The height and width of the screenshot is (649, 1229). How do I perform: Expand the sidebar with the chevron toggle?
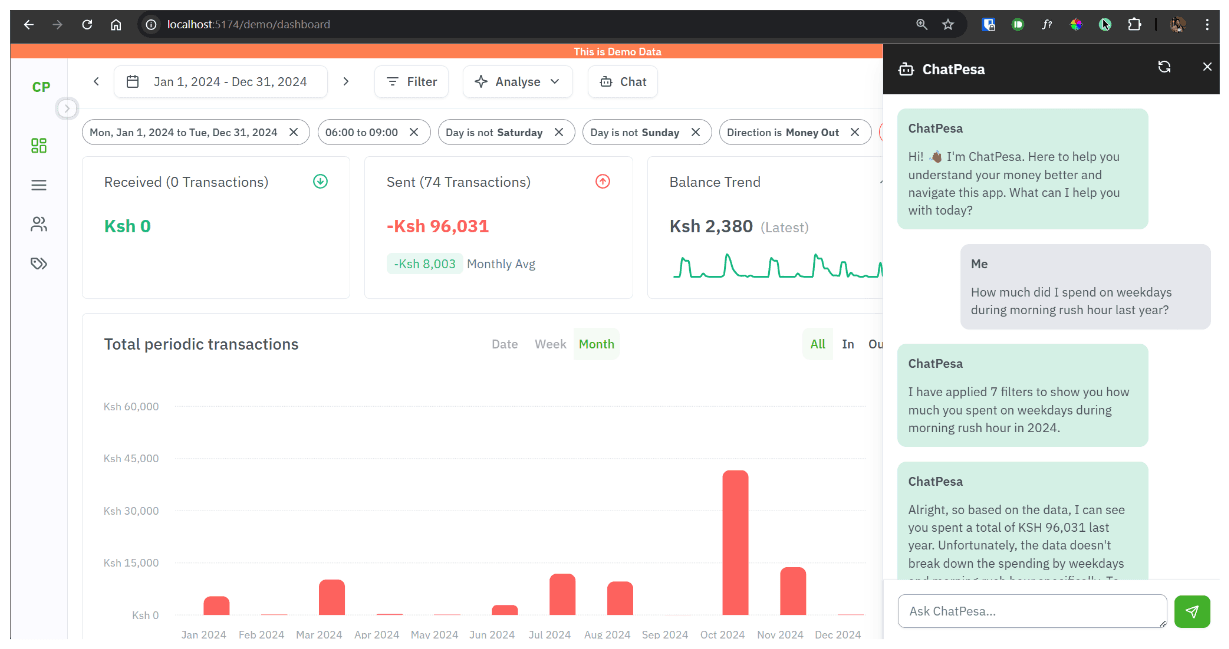[67, 108]
